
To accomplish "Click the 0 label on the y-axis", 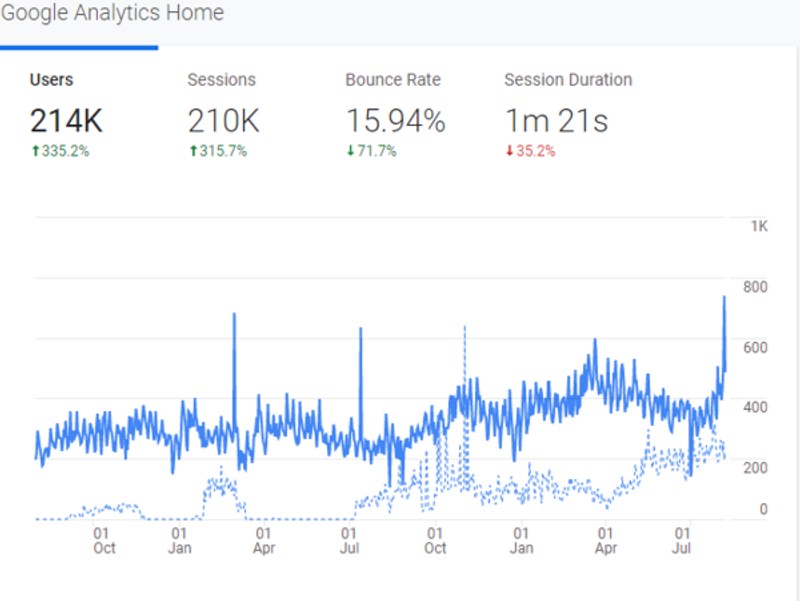I will [x=762, y=509].
